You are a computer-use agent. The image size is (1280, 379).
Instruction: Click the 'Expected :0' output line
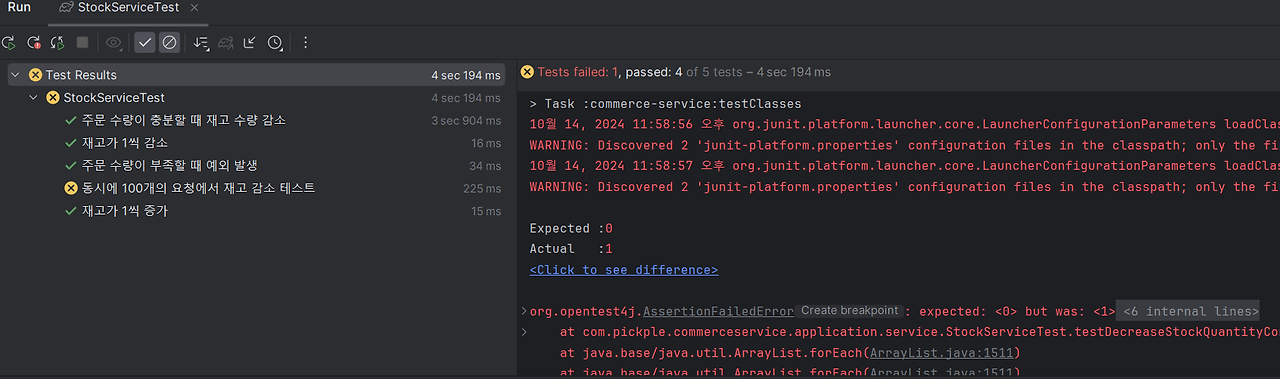571,228
